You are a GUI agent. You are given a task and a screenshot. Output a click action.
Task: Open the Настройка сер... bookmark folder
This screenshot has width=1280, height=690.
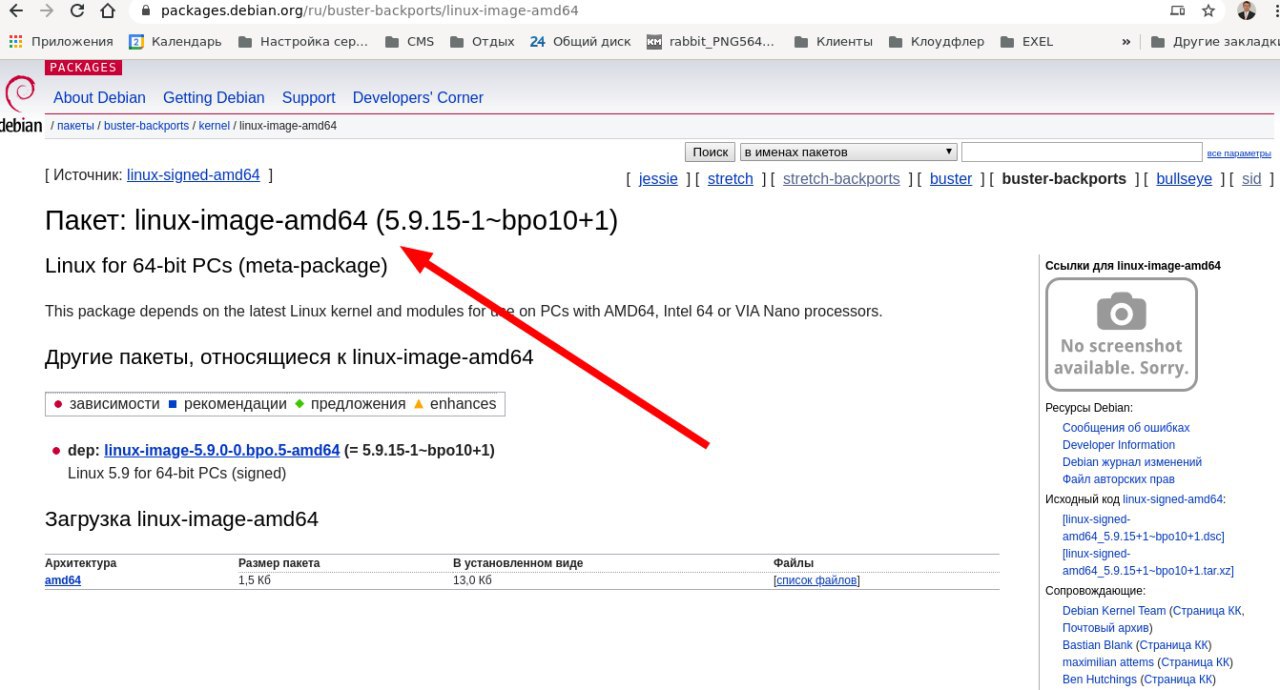(303, 41)
